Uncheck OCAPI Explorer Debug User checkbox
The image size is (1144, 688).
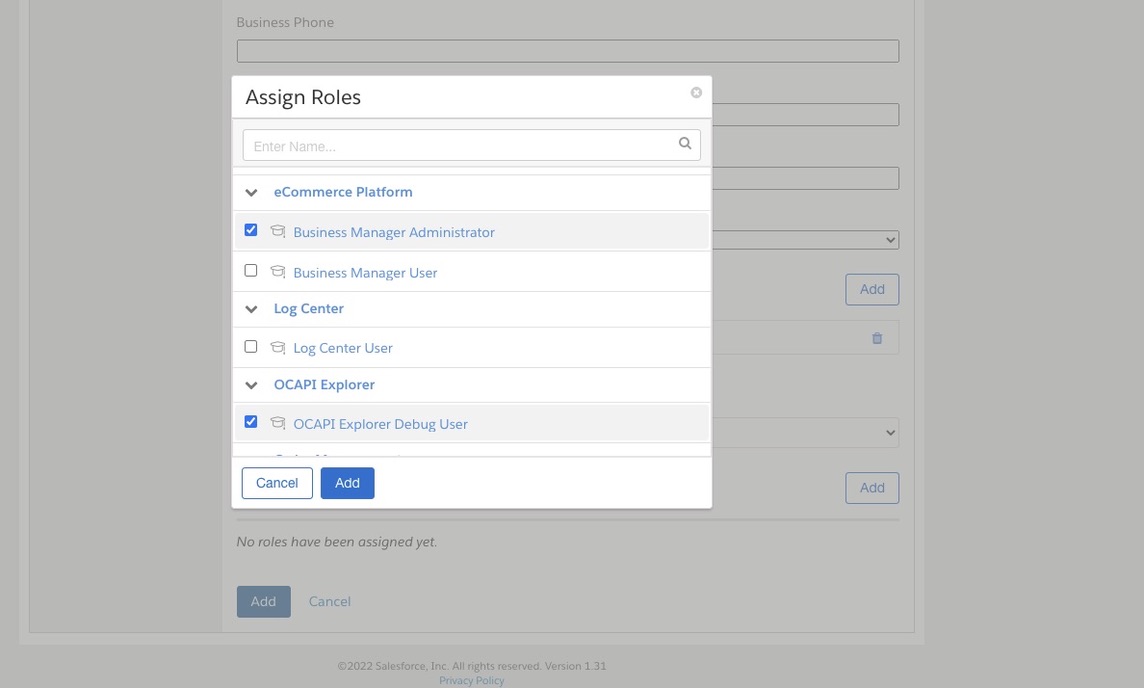(x=251, y=422)
